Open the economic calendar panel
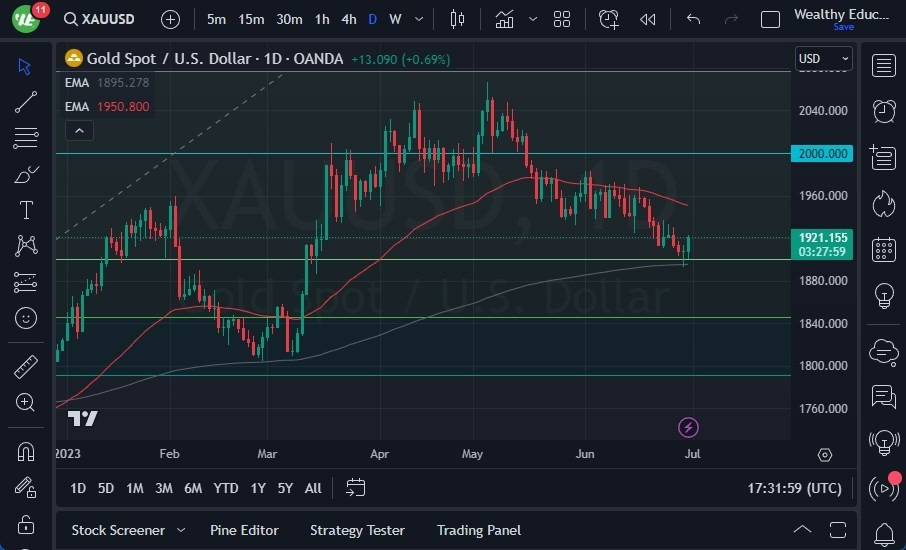The height and width of the screenshot is (550, 906). 883,250
